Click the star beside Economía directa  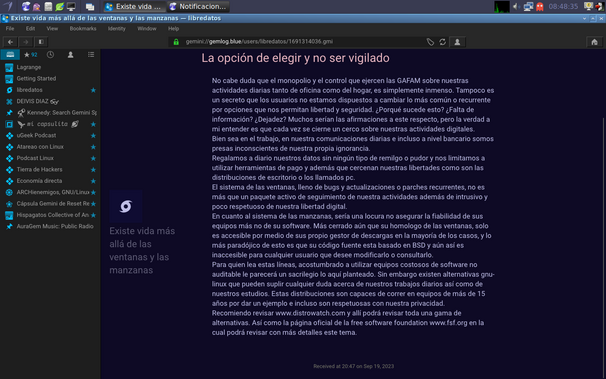[93, 181]
